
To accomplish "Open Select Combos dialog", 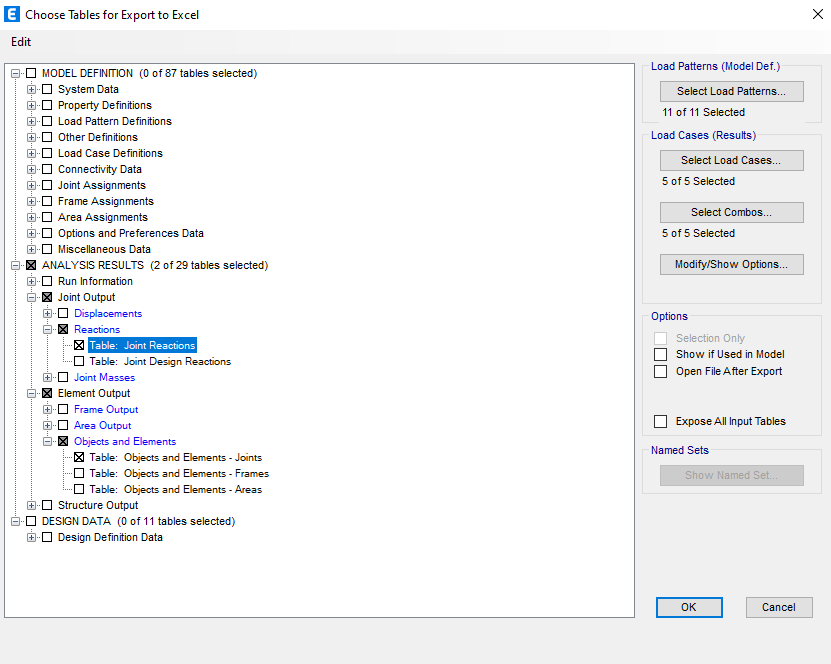I will [x=731, y=212].
